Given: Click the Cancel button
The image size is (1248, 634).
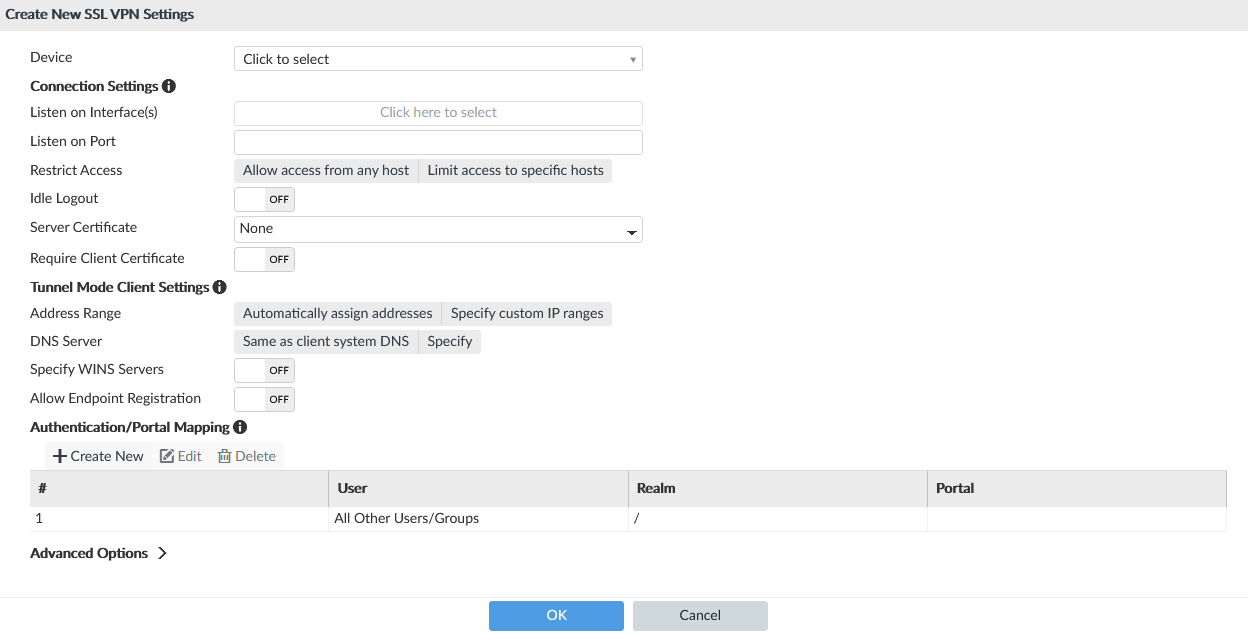Looking at the screenshot, I should [700, 615].
